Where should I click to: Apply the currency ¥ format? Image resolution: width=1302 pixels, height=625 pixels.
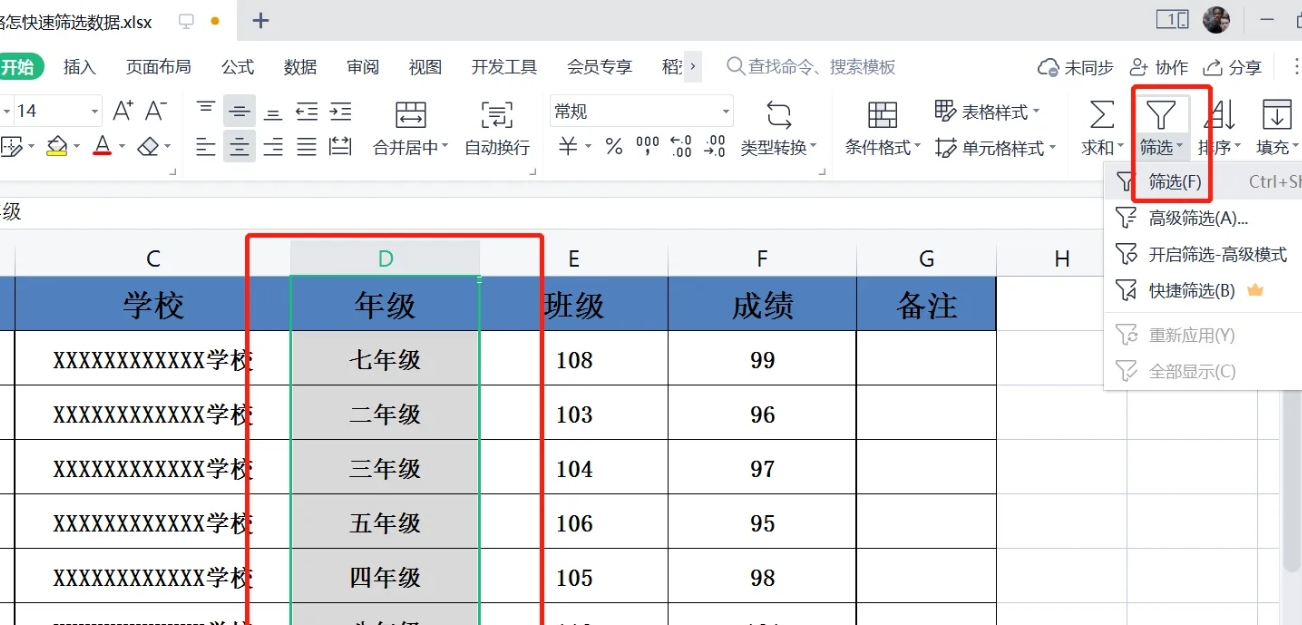click(x=567, y=147)
